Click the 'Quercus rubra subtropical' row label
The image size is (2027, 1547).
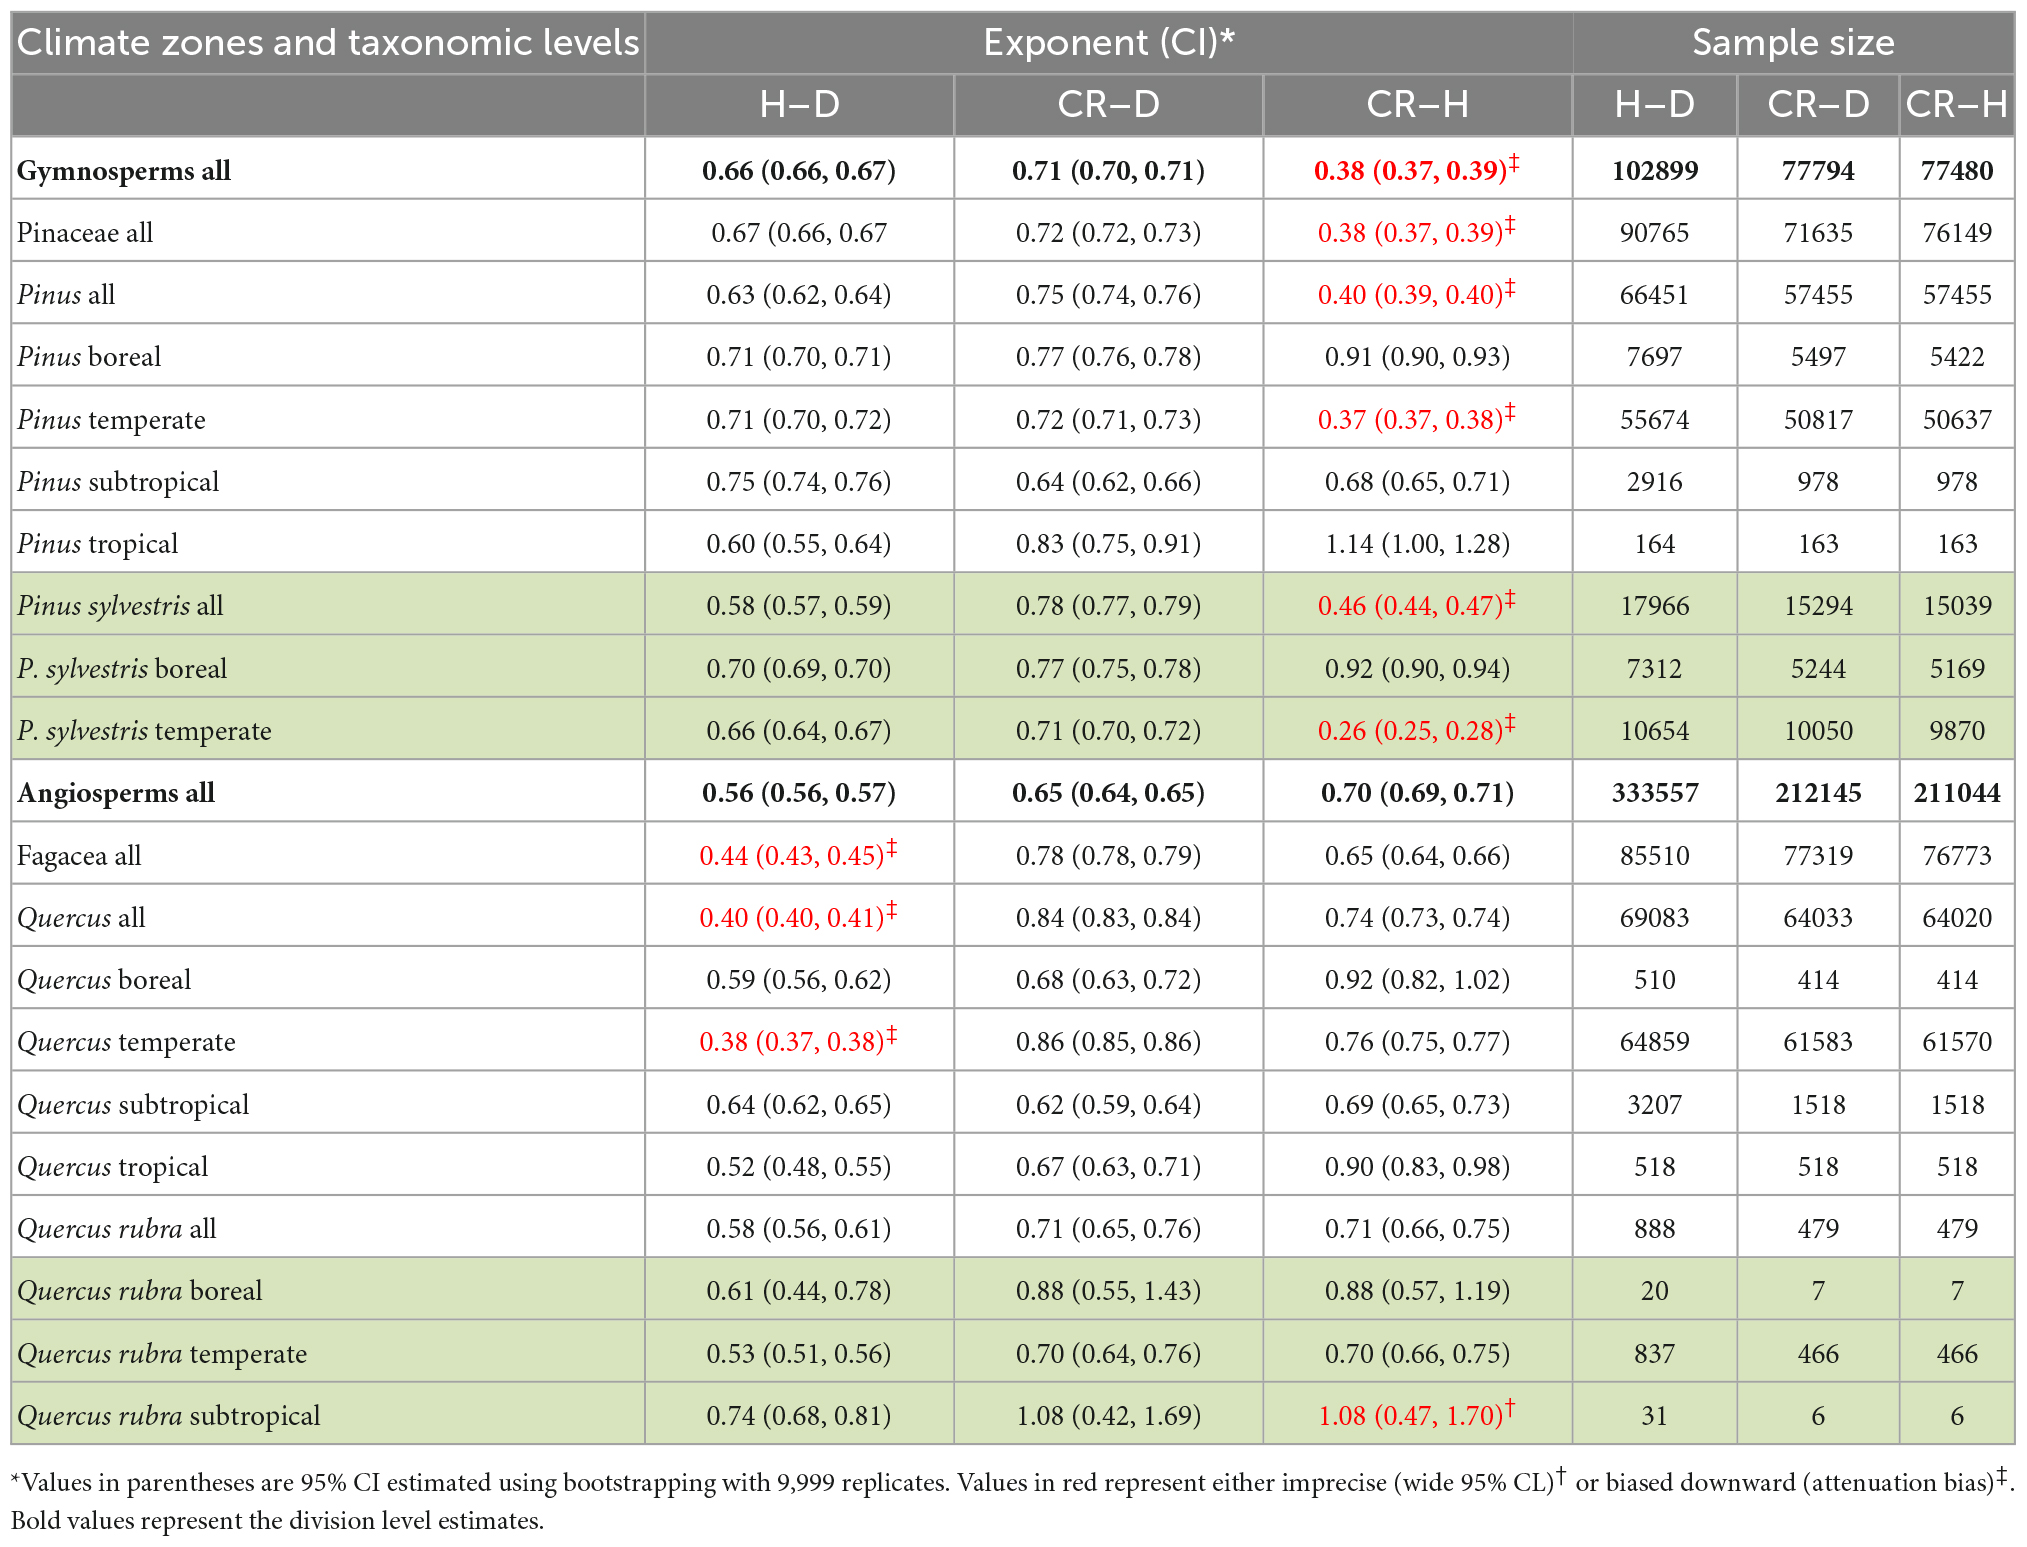tap(168, 1416)
